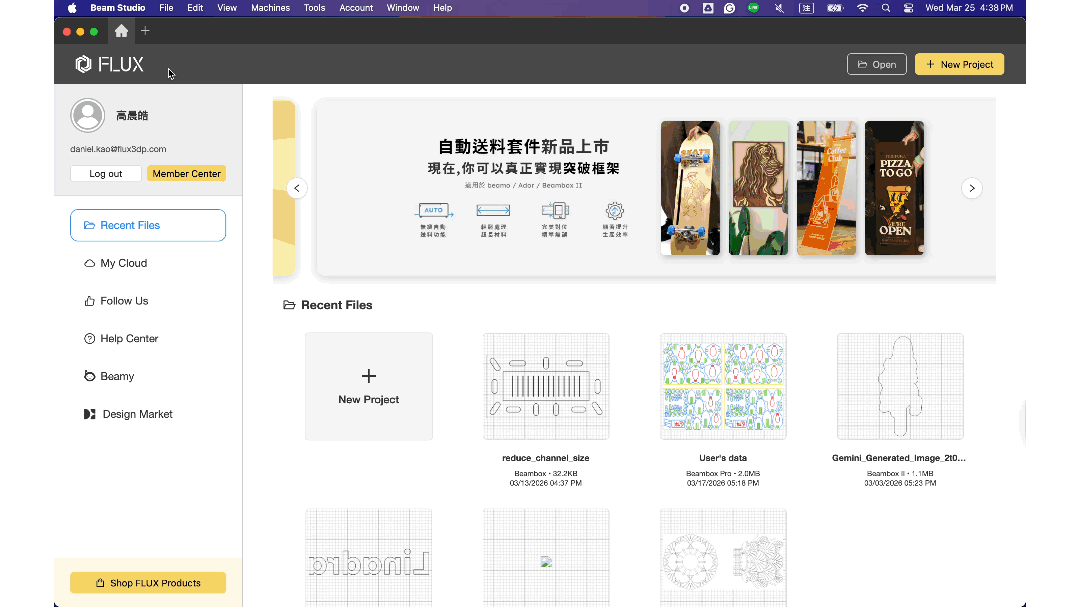Click the Grammarly G icon in menu bar
The image size is (1080, 608).
click(729, 8)
